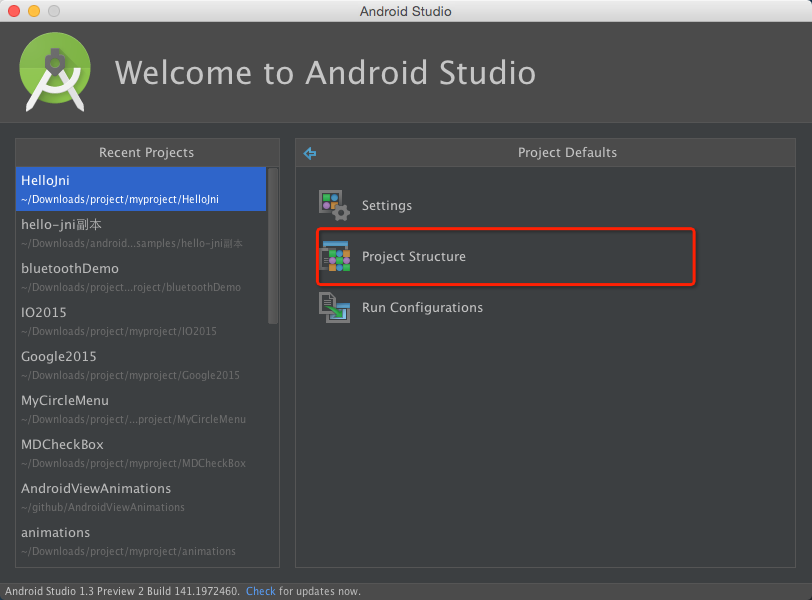Viewport: 812px width, 600px height.
Task: Open Project Structure option
Action: point(413,256)
